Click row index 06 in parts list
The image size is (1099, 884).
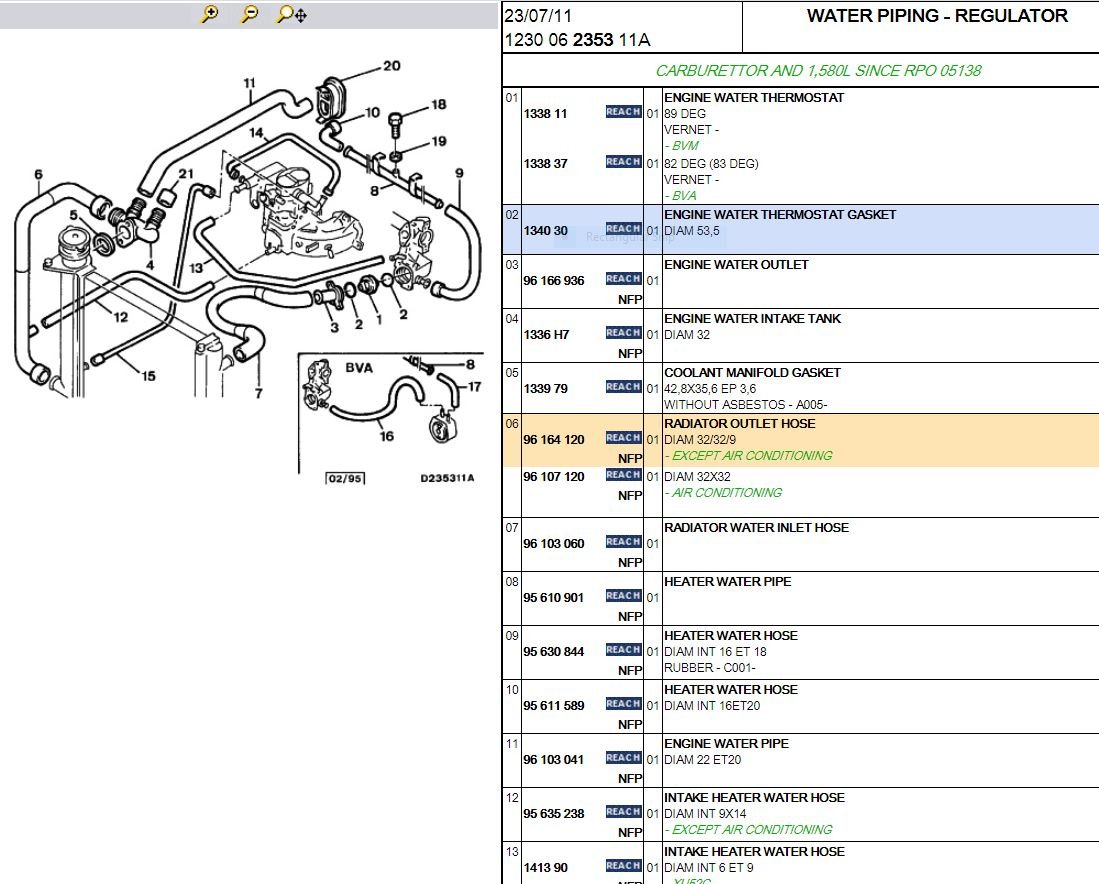pos(512,423)
